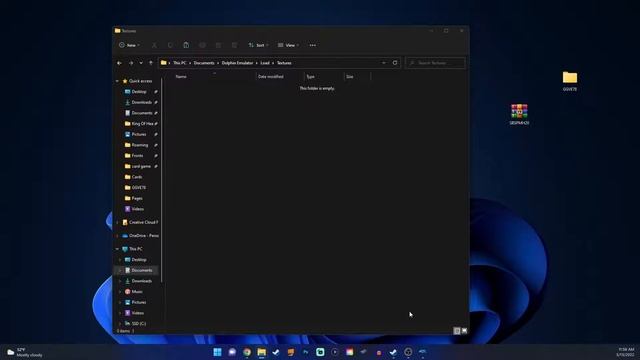Image resolution: width=640 pixels, height=360 pixels.
Task: Open the Windows Start button
Action: (217, 352)
